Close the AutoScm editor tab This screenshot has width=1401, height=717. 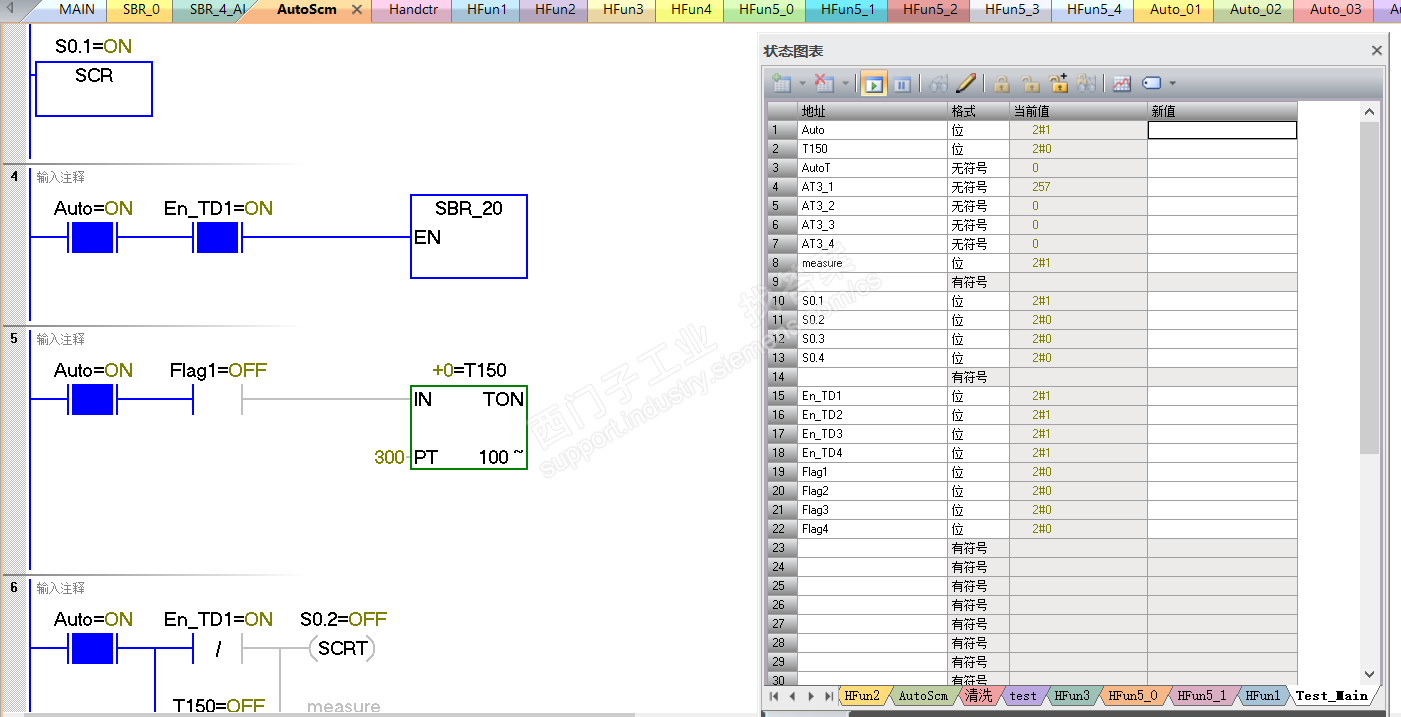[x=357, y=9]
